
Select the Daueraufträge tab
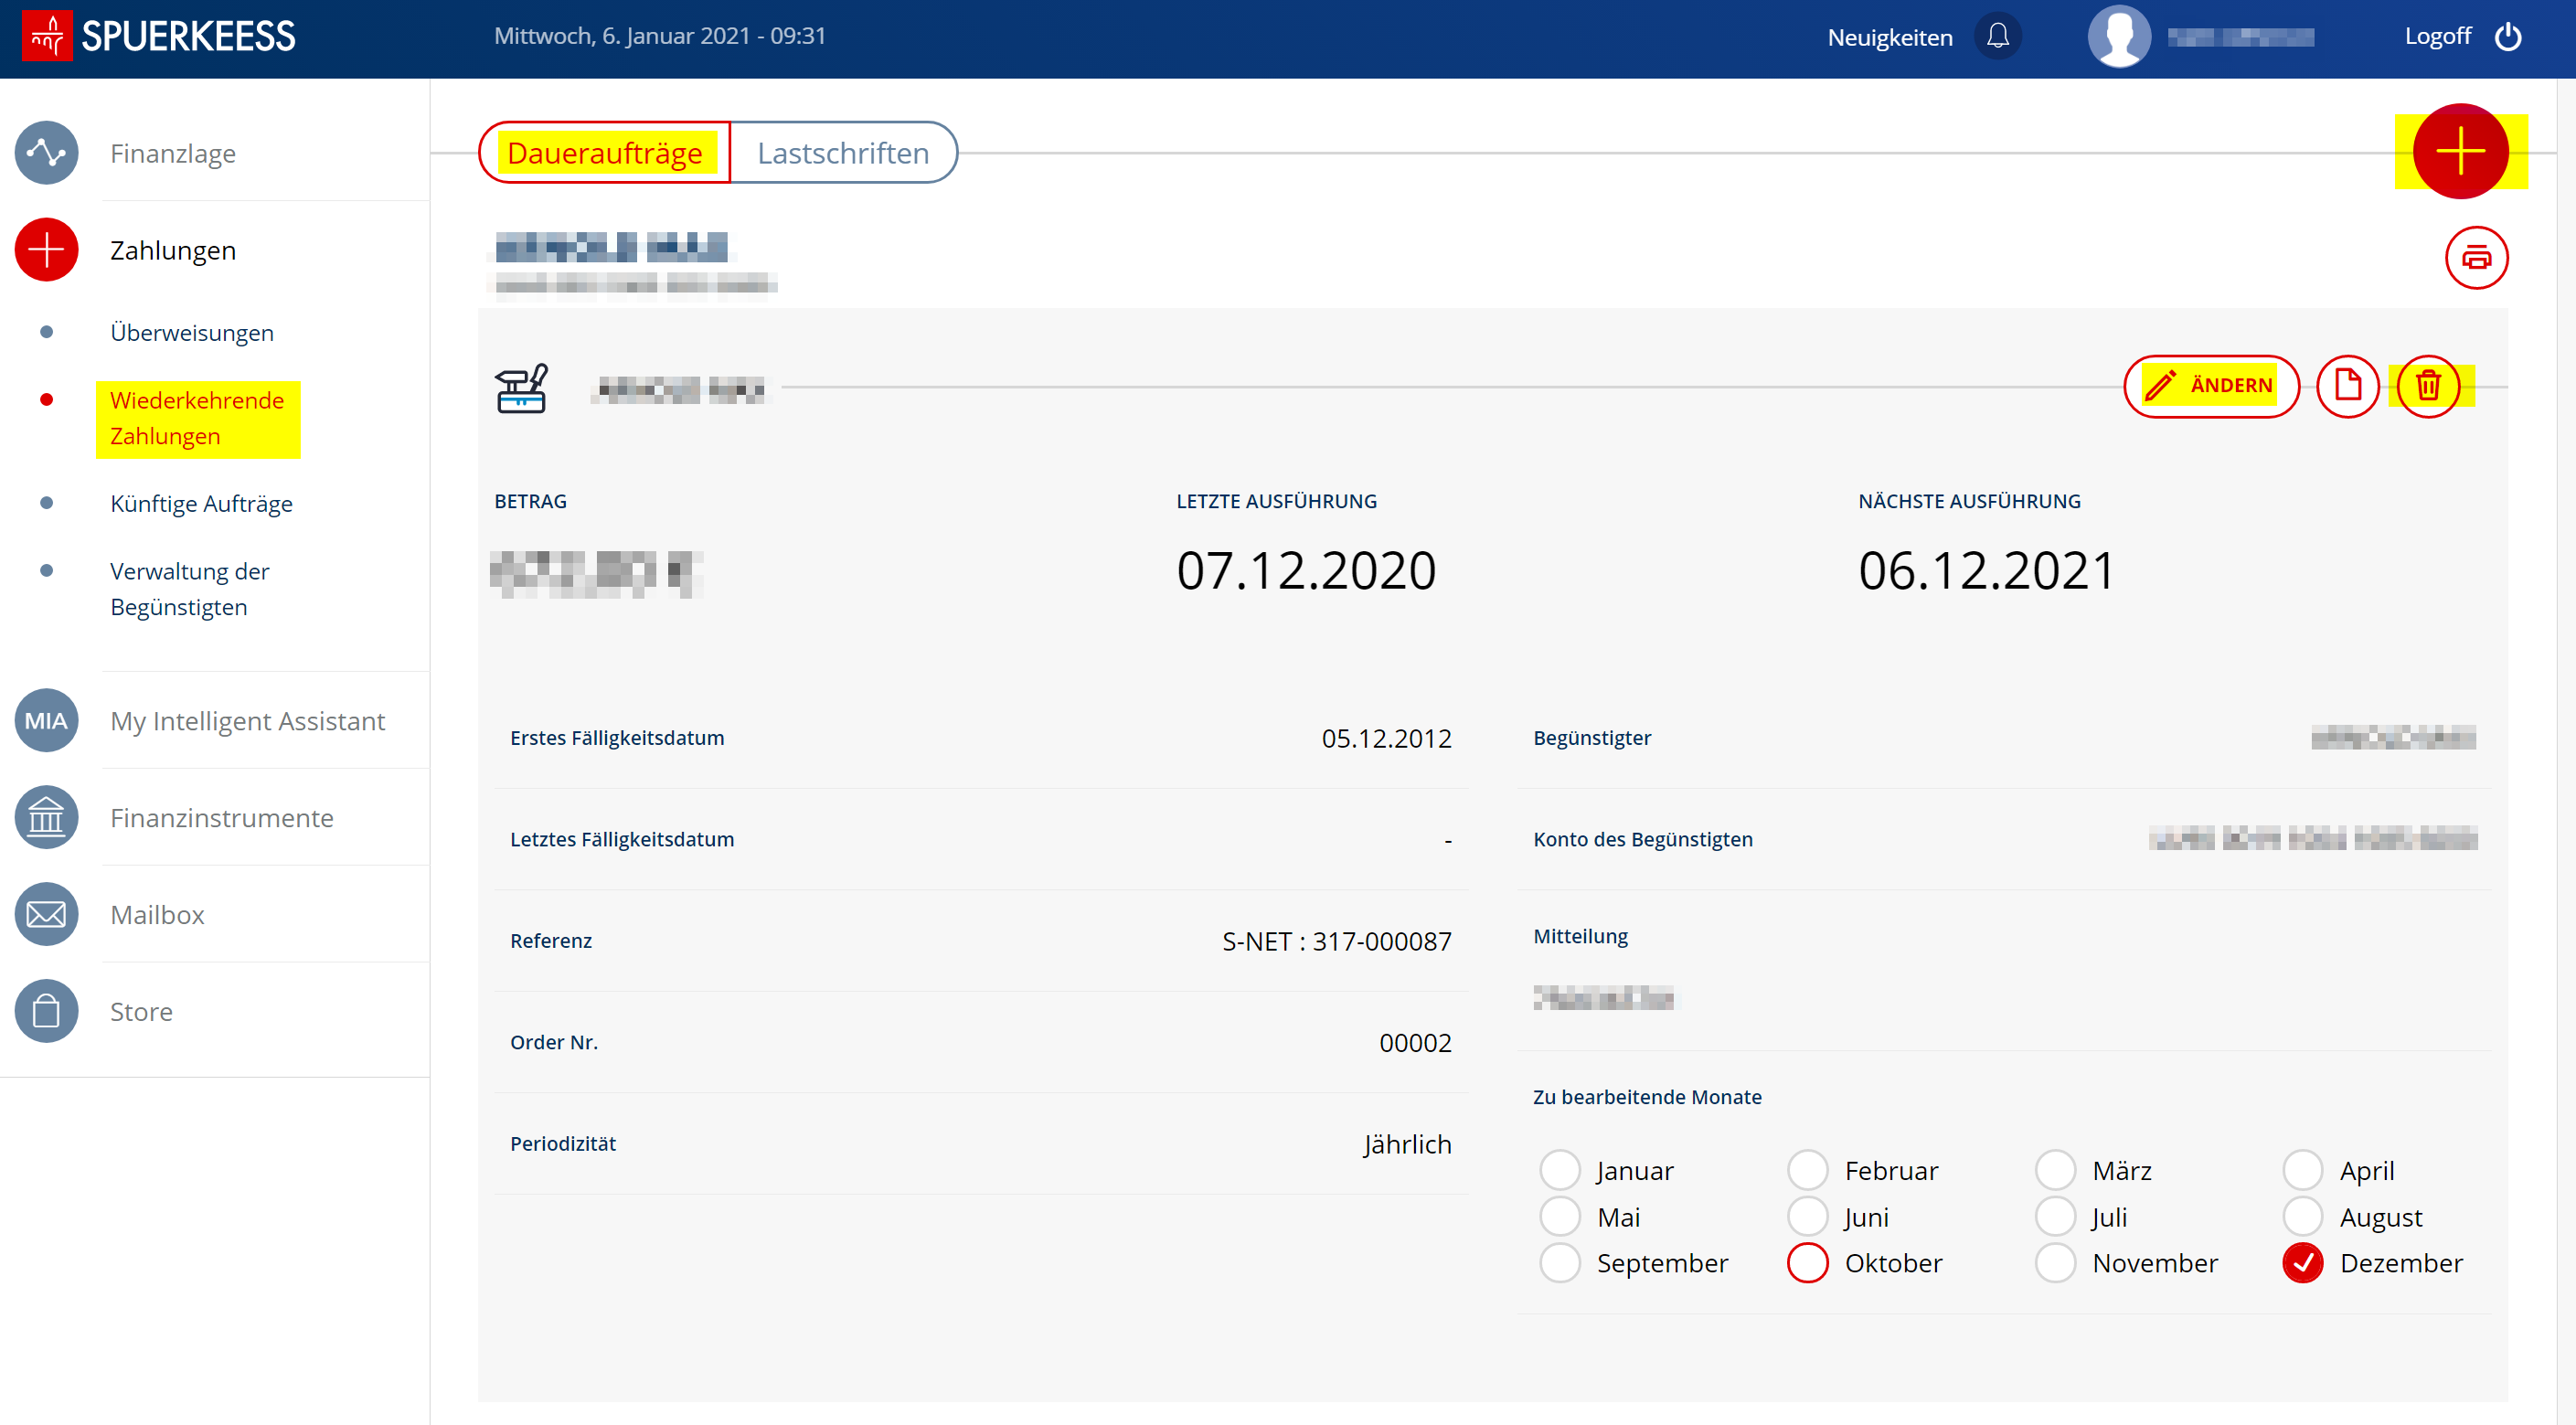point(604,153)
